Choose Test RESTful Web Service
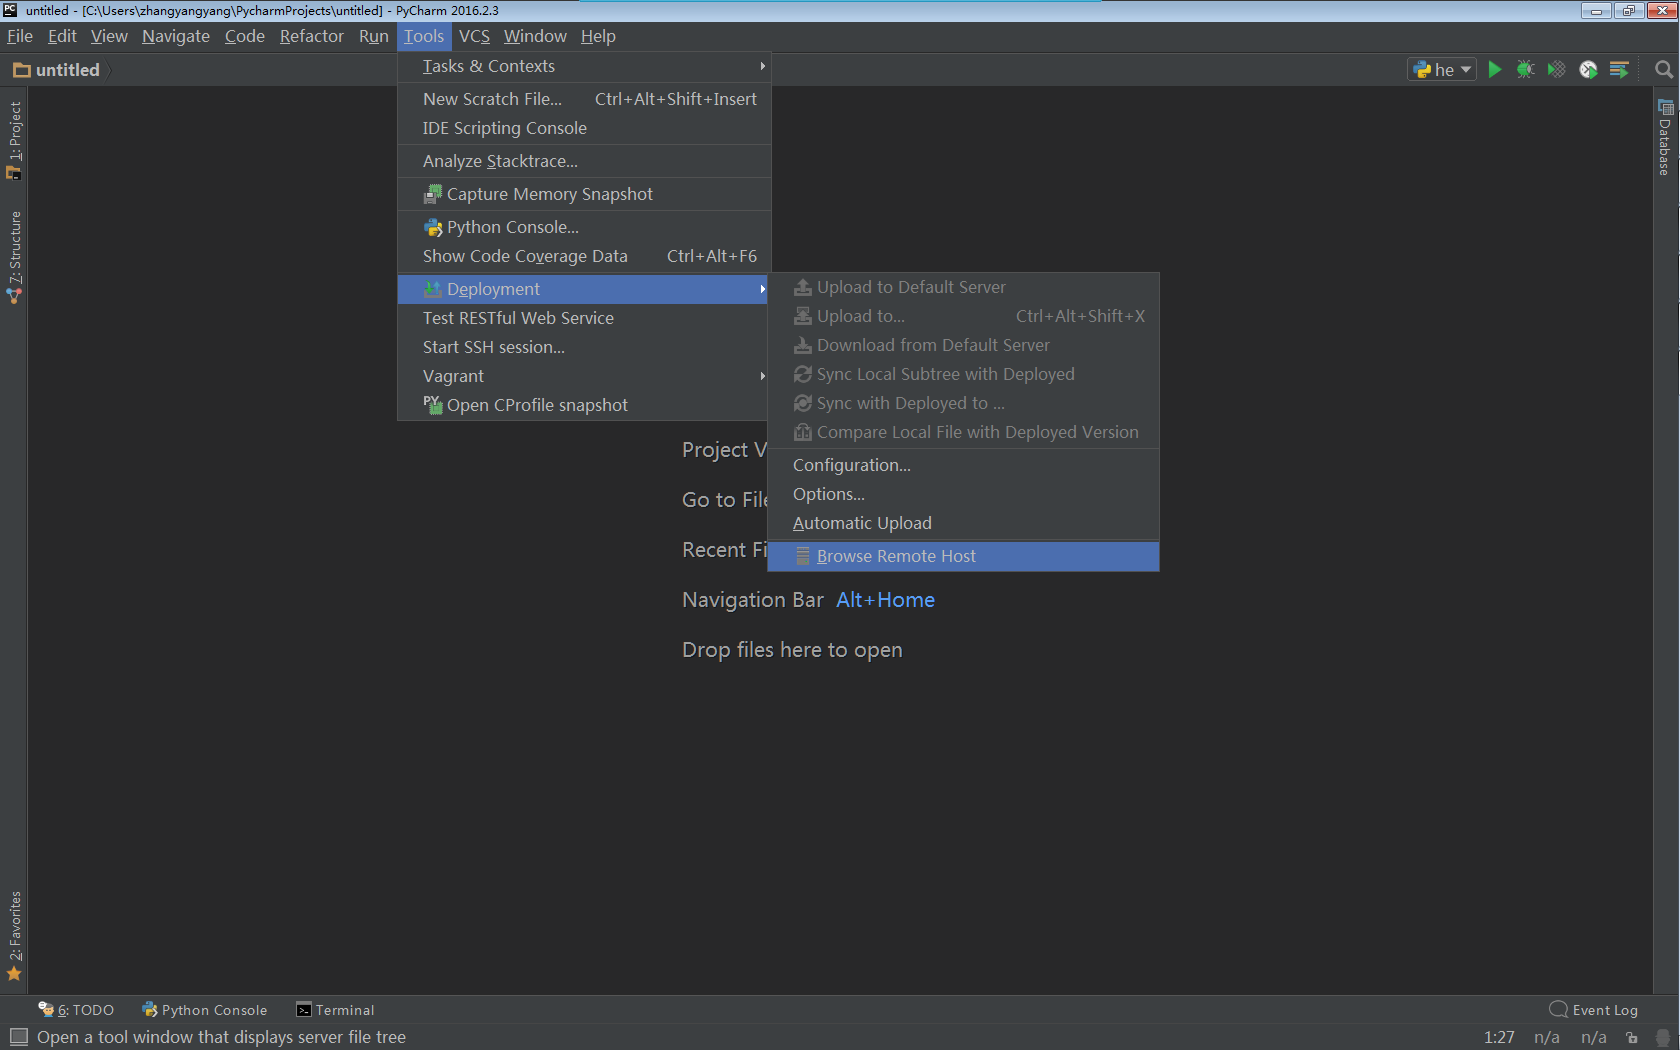The width and height of the screenshot is (1680, 1050). click(584, 318)
